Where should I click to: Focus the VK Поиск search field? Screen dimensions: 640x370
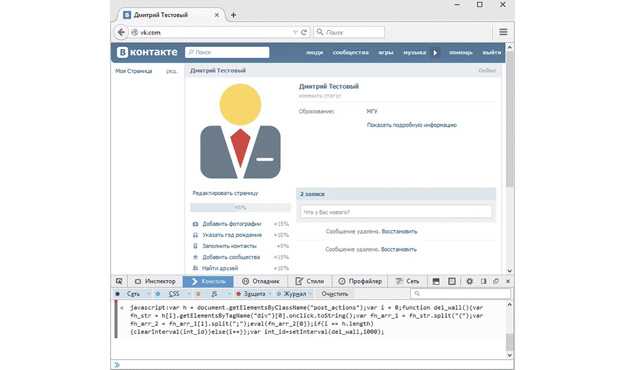[227, 52]
